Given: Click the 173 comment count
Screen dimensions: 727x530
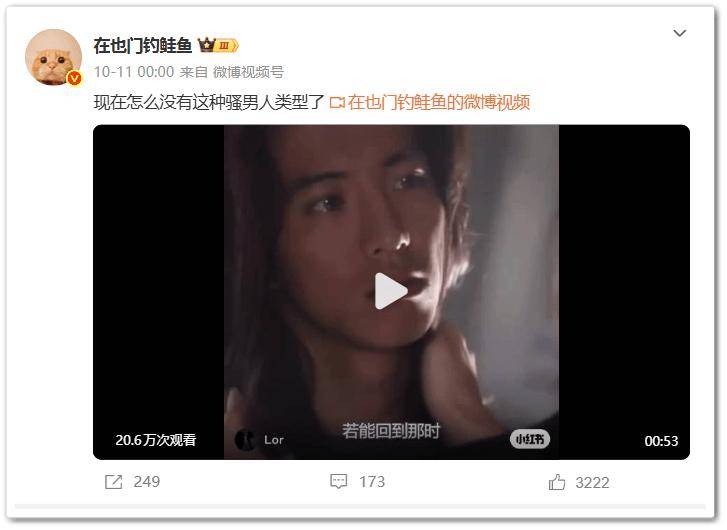Looking at the screenshot, I should pos(372,481).
